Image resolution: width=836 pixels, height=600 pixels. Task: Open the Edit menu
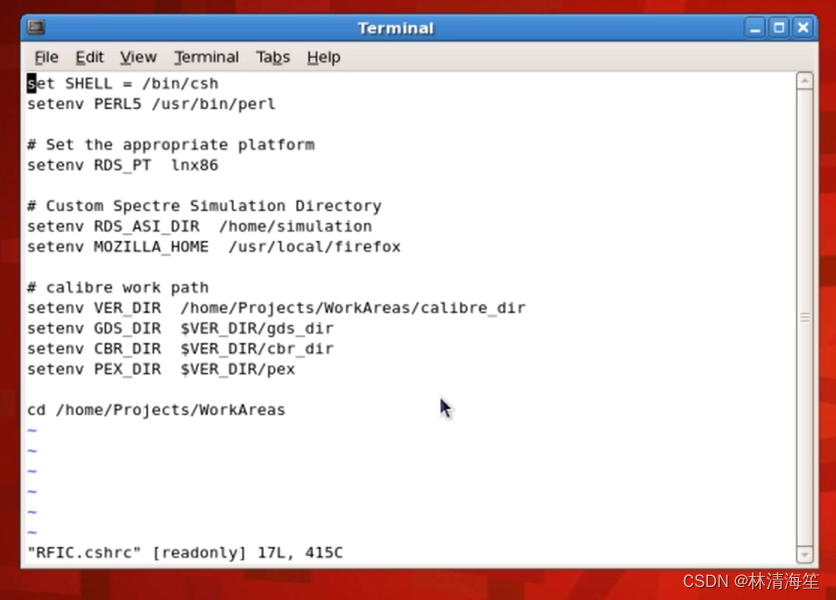pyautogui.click(x=89, y=57)
